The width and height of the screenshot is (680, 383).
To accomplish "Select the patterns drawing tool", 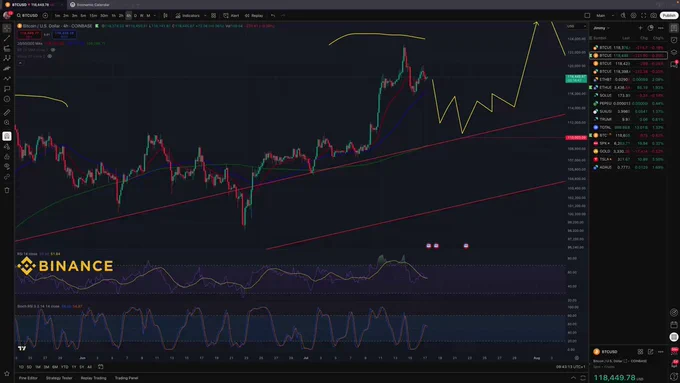I will (x=7, y=58).
